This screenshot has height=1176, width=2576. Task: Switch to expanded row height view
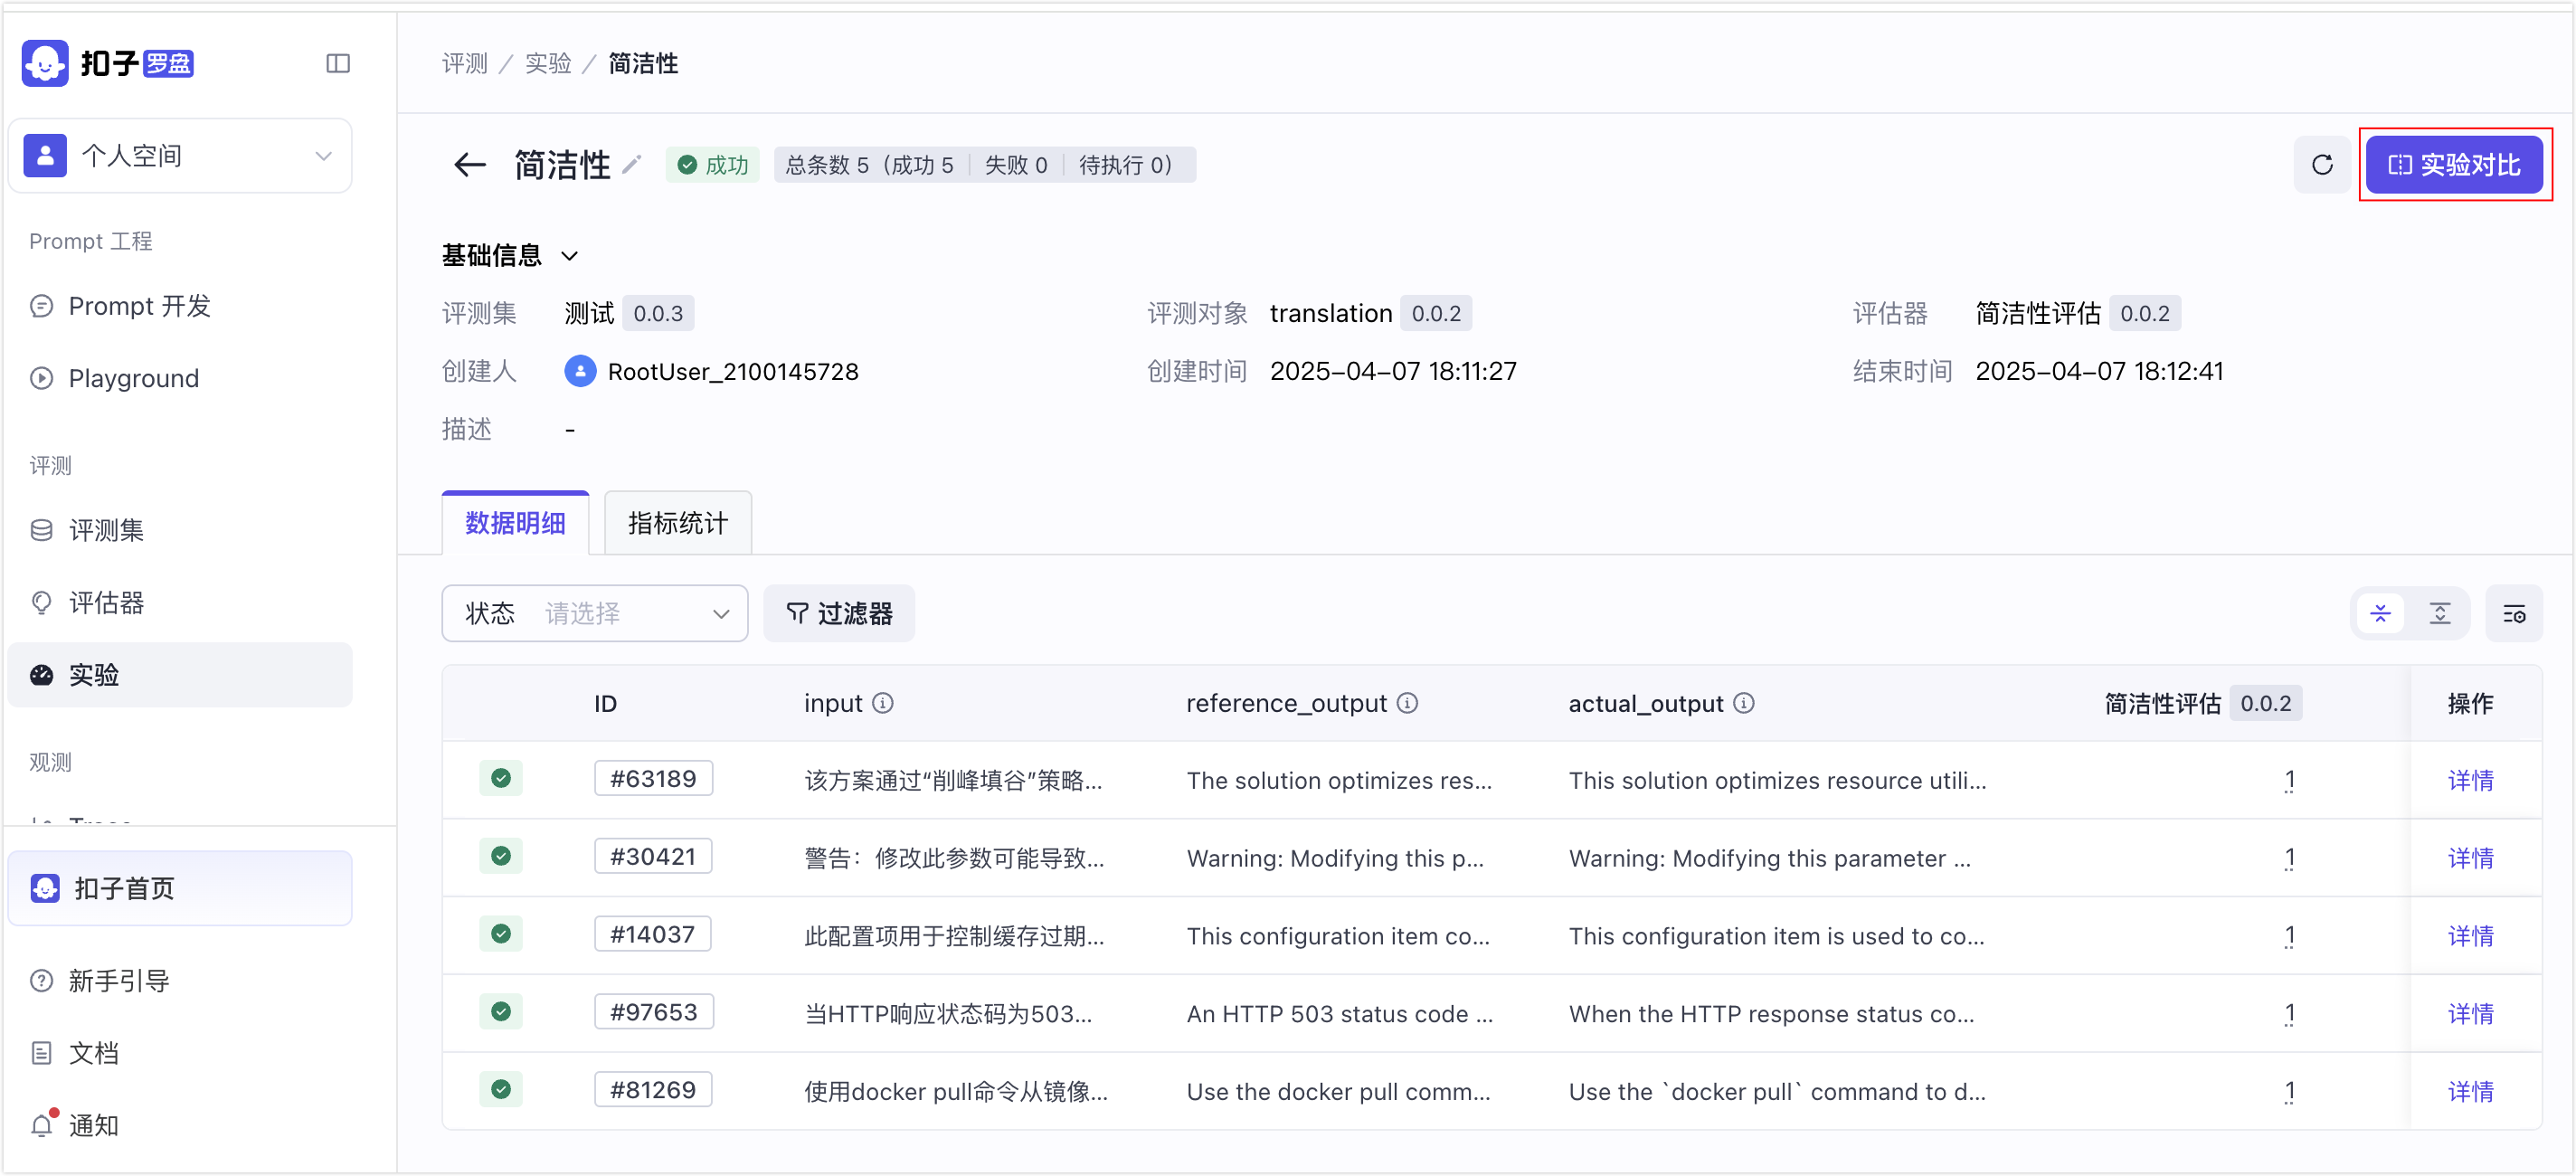tap(2440, 613)
